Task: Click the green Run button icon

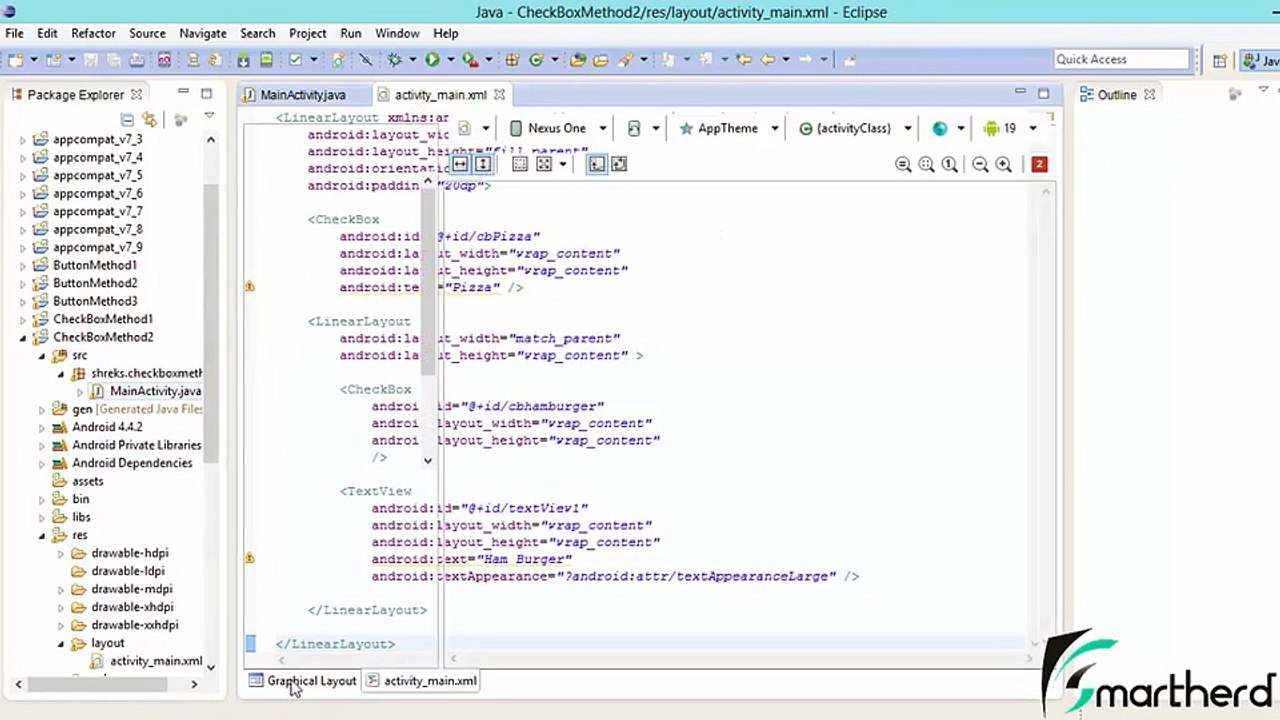Action: (432, 60)
